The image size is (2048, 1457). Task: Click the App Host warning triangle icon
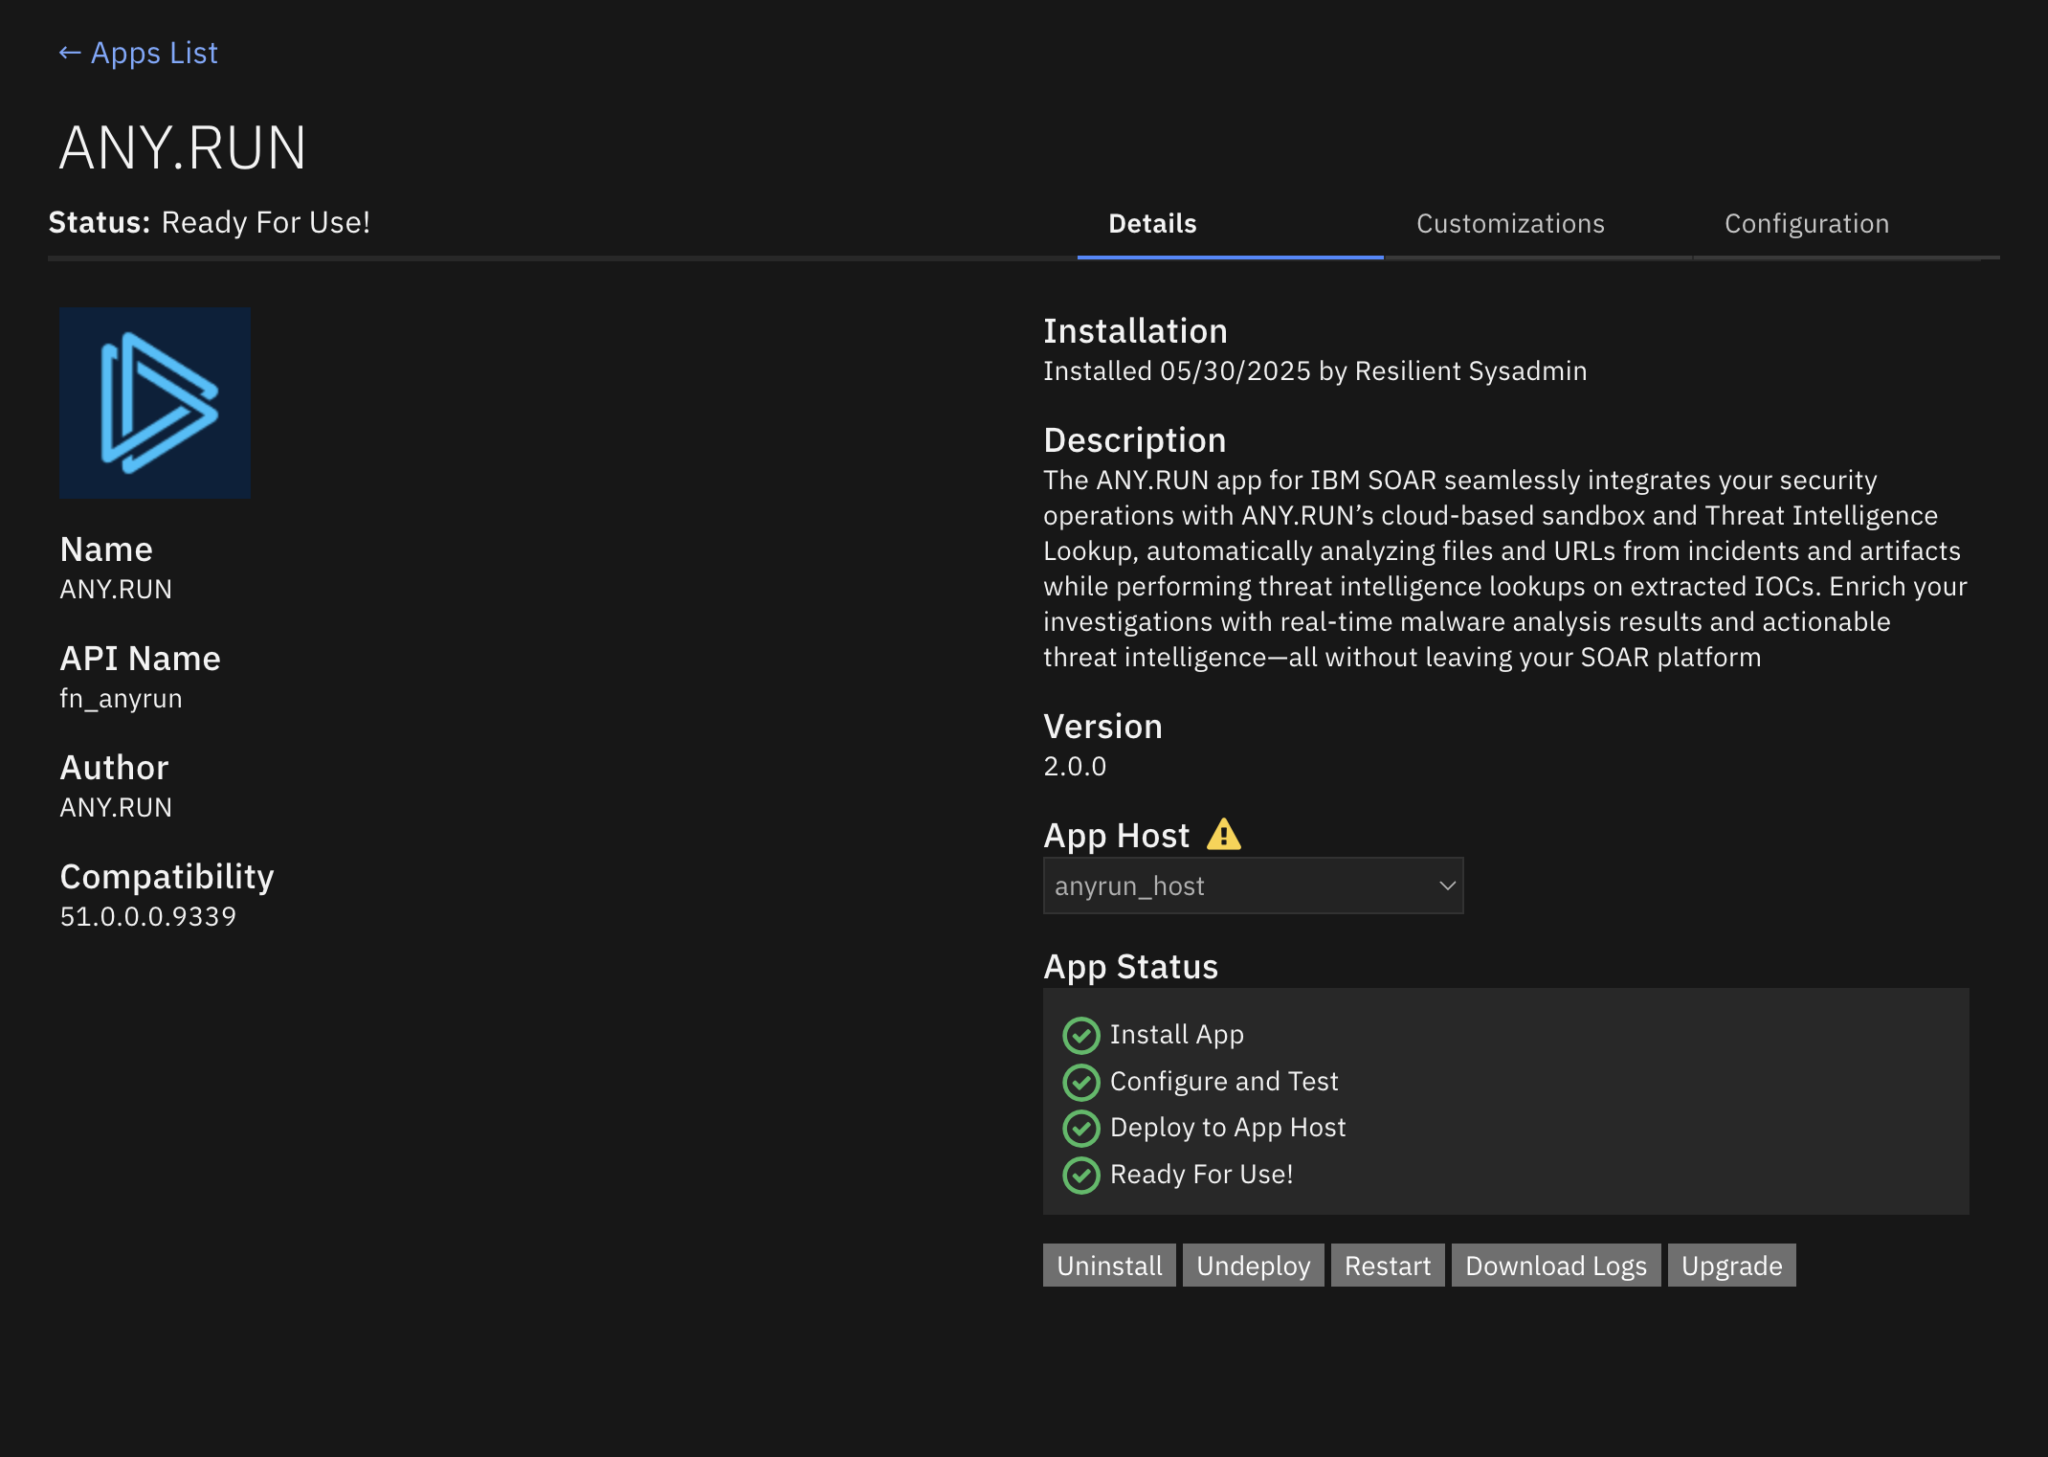point(1223,835)
